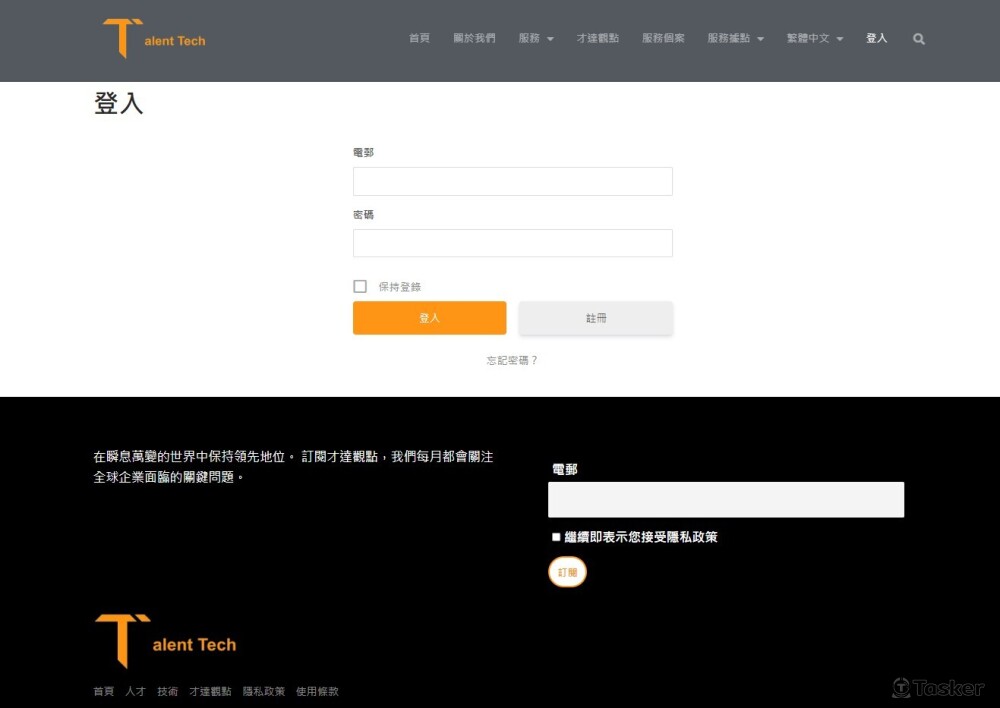The height and width of the screenshot is (708, 1000).
Task: Select 服務個案 in the navigation bar
Action: [x=665, y=38]
